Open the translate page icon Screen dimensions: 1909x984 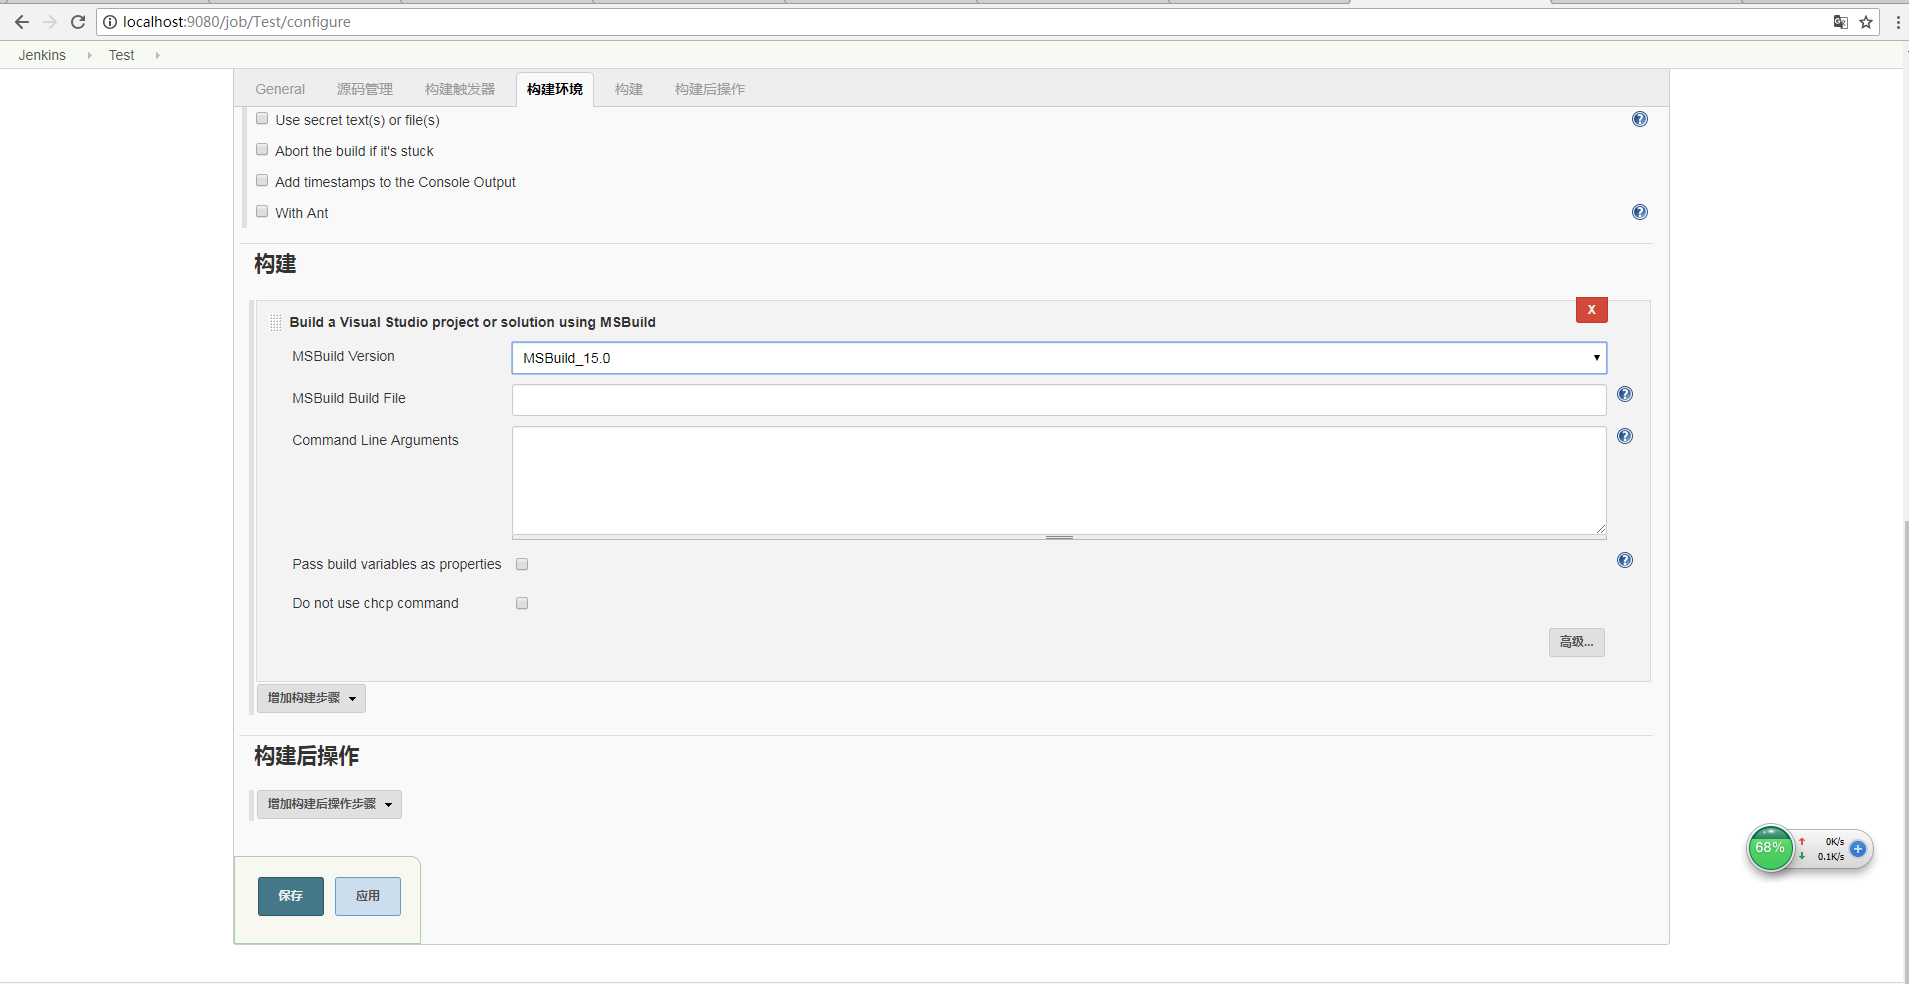(1840, 22)
